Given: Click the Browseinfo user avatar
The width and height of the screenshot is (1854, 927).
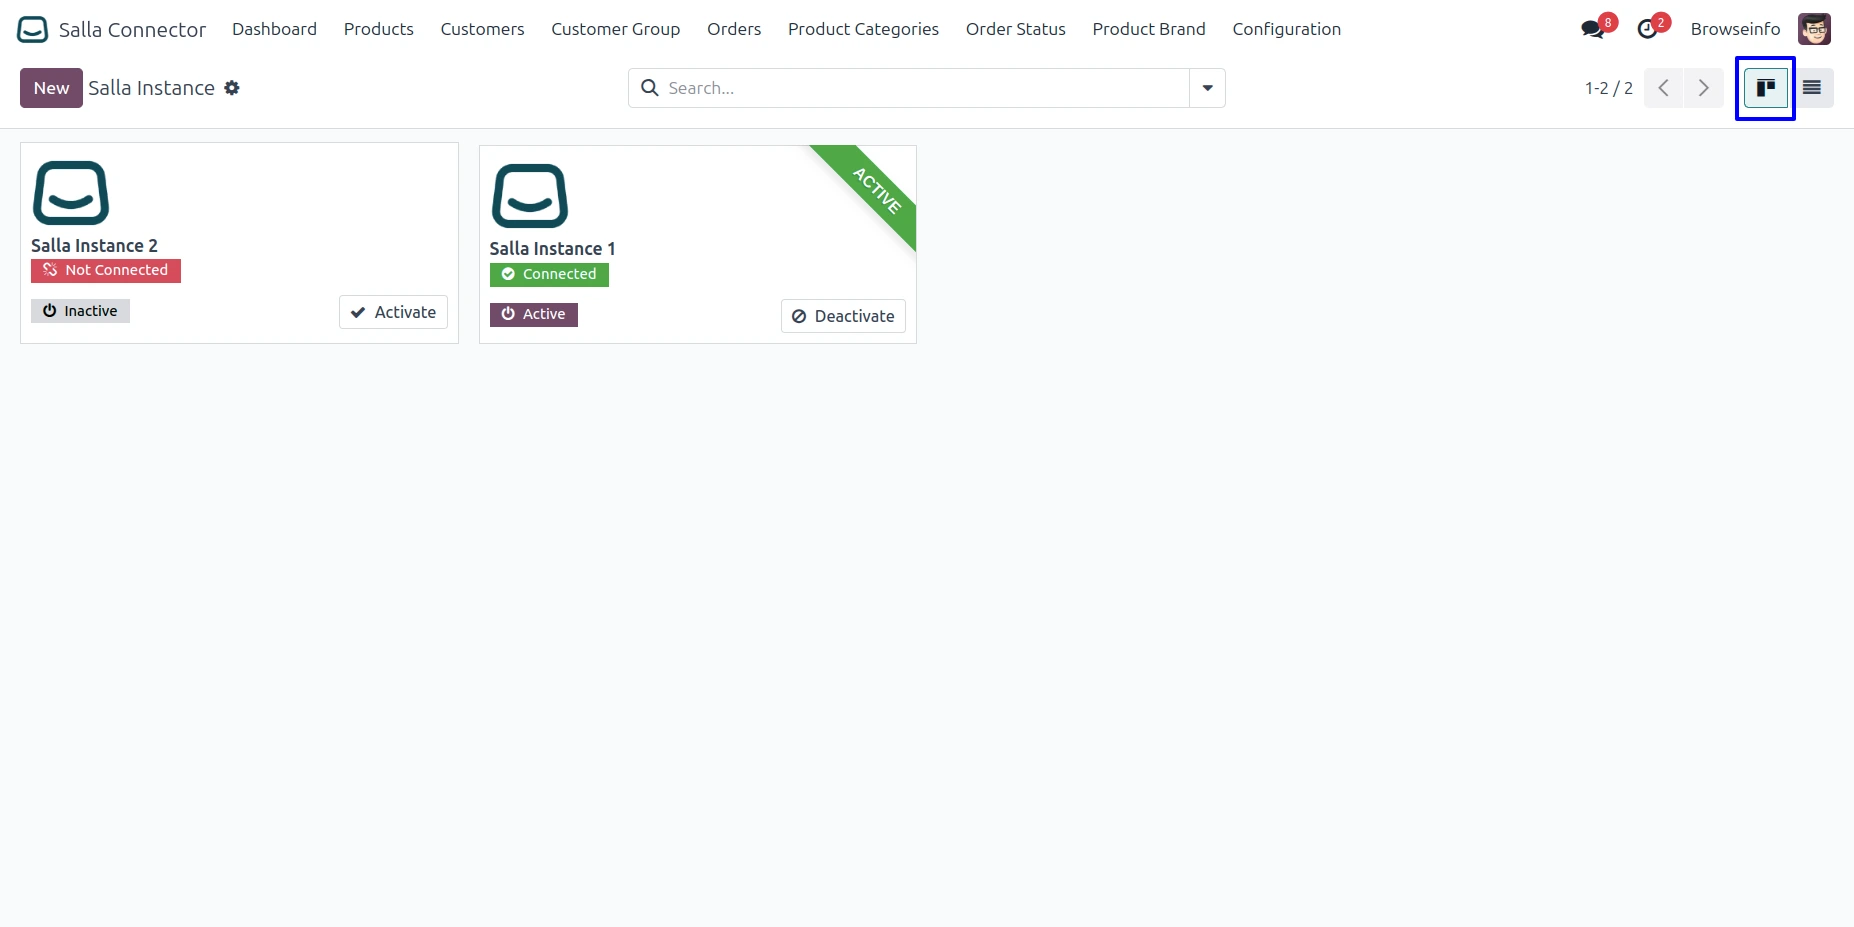Looking at the screenshot, I should [x=1814, y=30].
